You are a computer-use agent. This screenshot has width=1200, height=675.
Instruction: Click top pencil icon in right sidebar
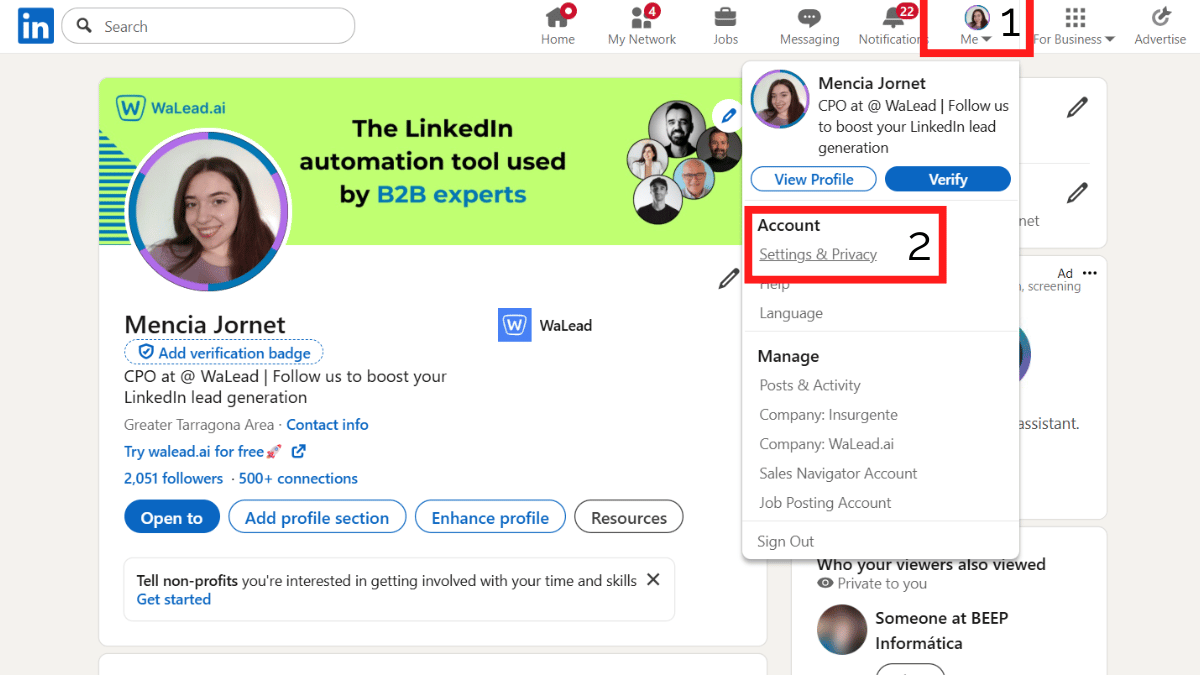[1077, 107]
